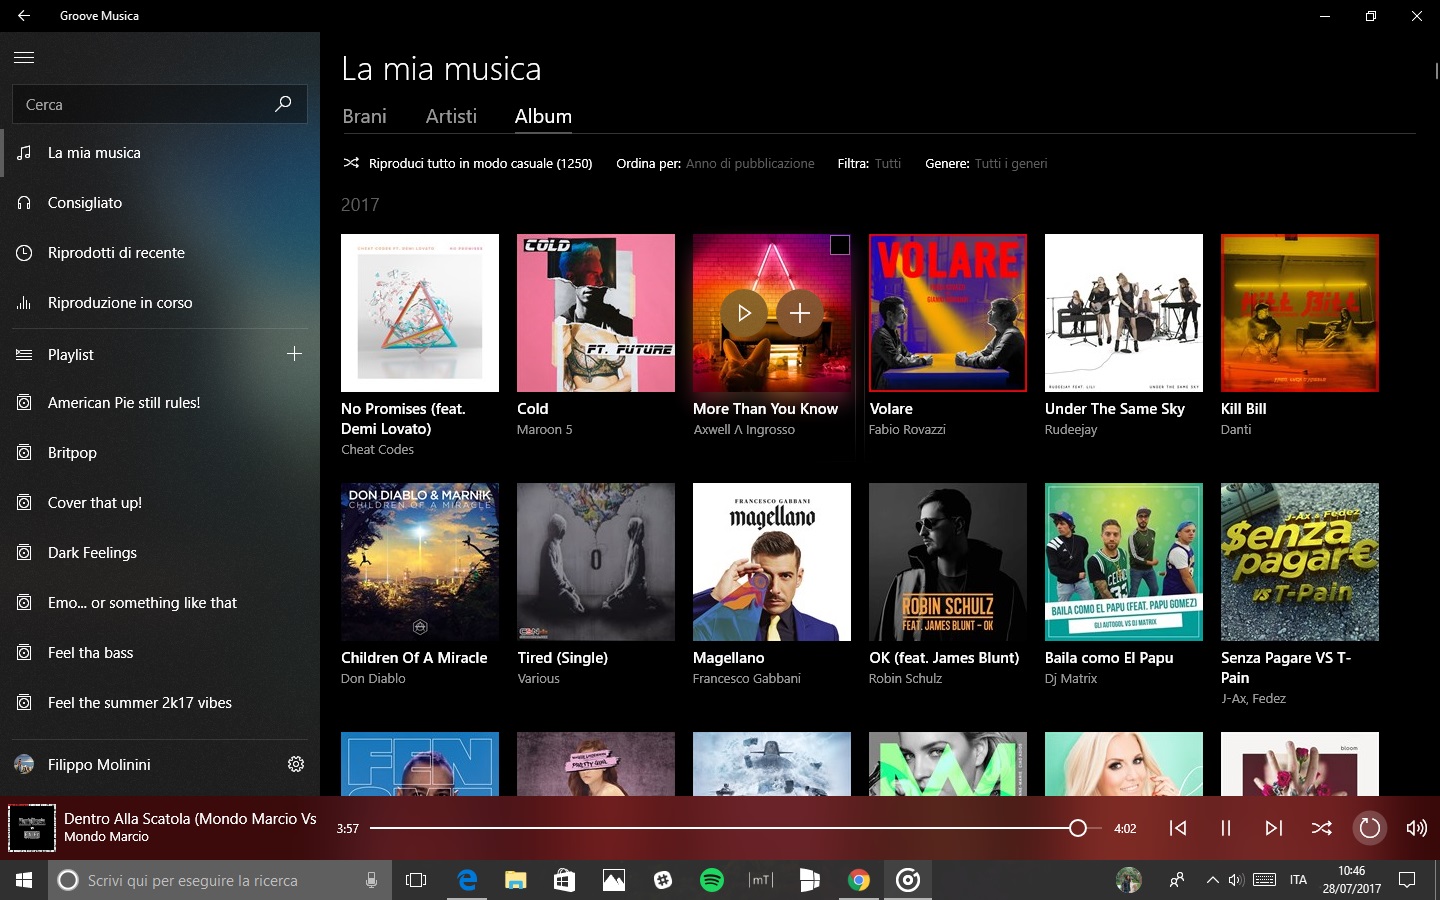Skip to previous track

tap(1178, 828)
